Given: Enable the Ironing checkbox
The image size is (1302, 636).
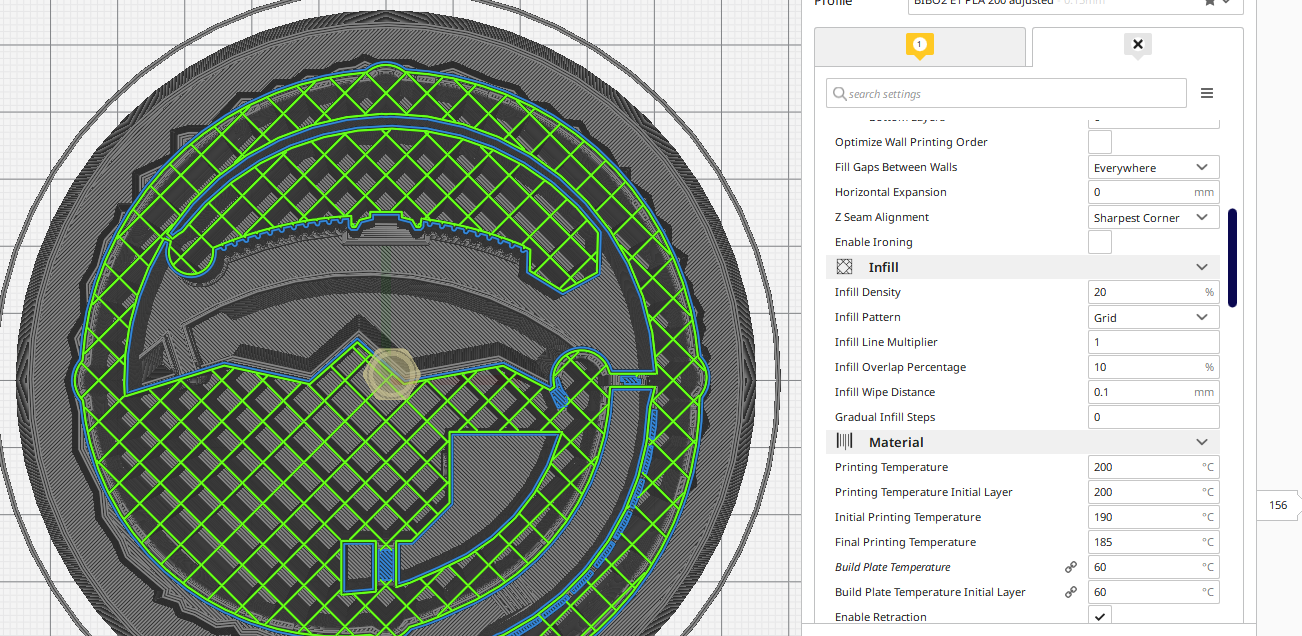Looking at the screenshot, I should 1100,242.
